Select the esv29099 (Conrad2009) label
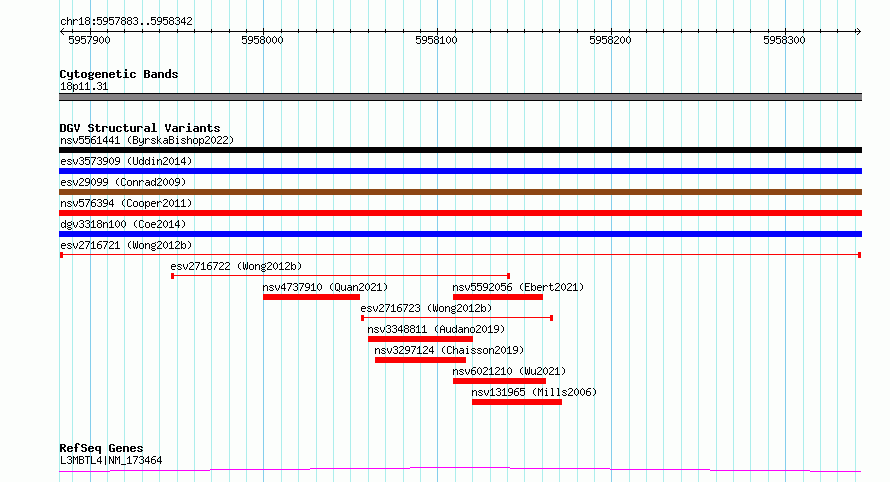 pyautogui.click(x=123, y=182)
